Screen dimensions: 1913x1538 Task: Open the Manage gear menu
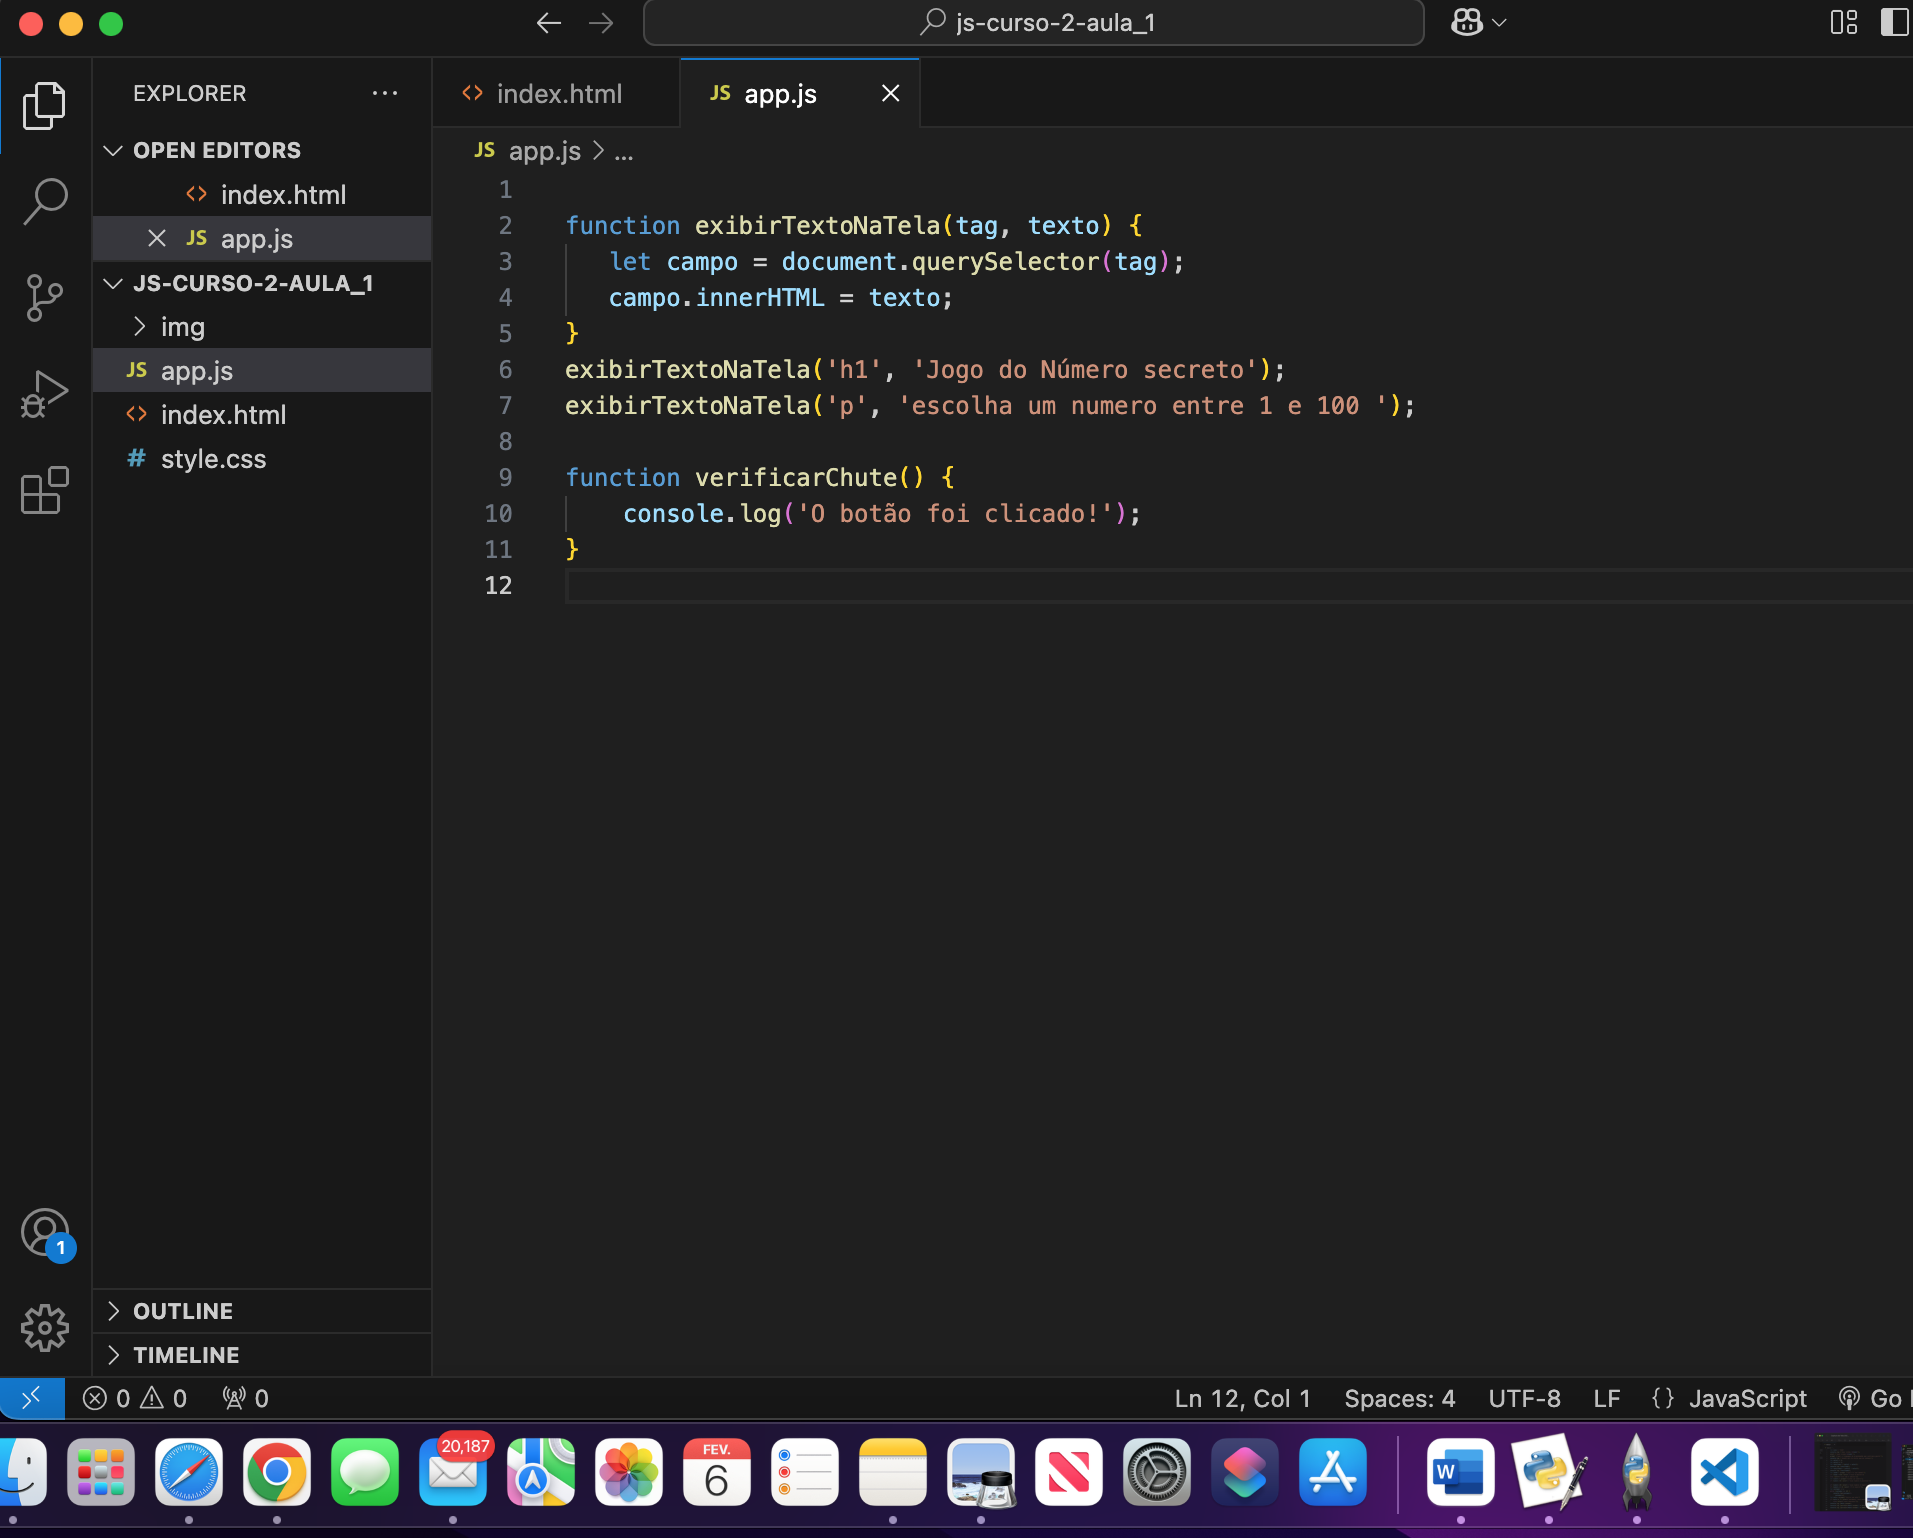(44, 1328)
